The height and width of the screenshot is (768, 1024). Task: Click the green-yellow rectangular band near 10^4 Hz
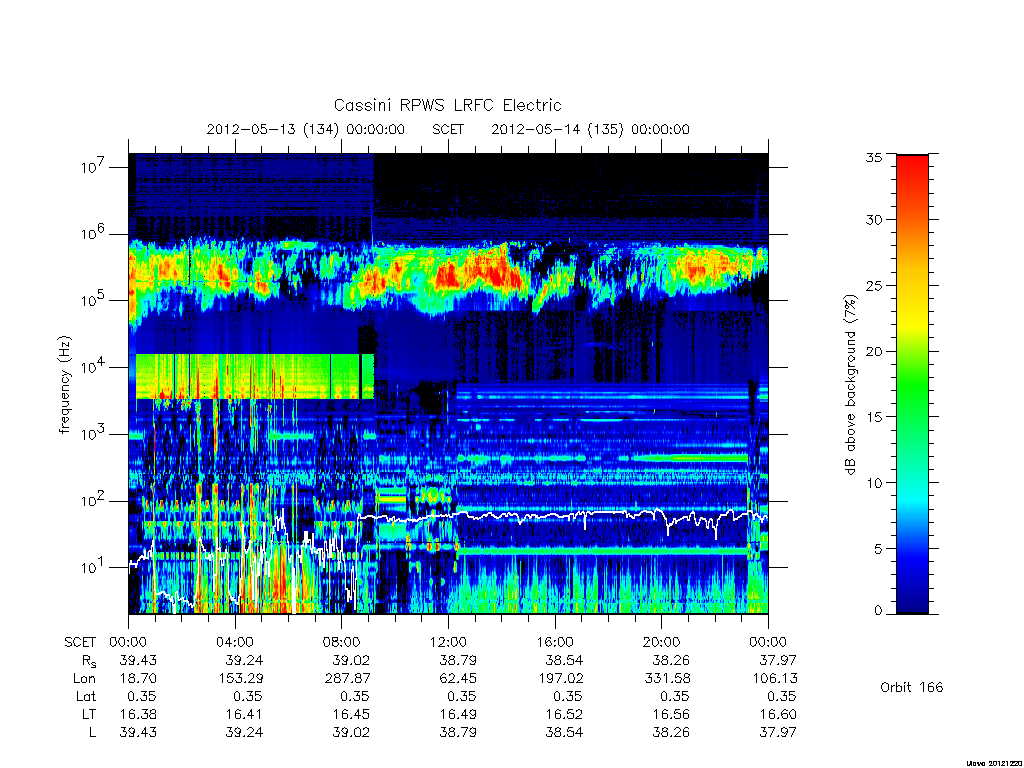tap(255, 377)
